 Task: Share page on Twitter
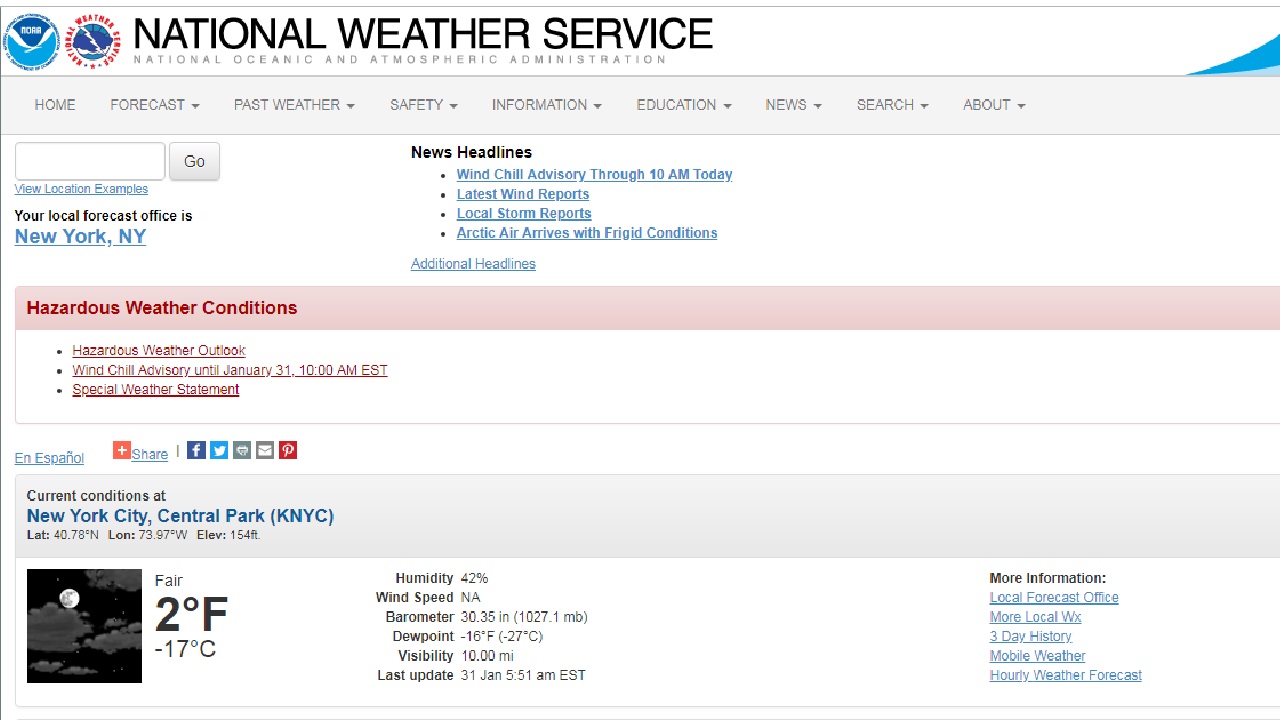click(x=219, y=450)
